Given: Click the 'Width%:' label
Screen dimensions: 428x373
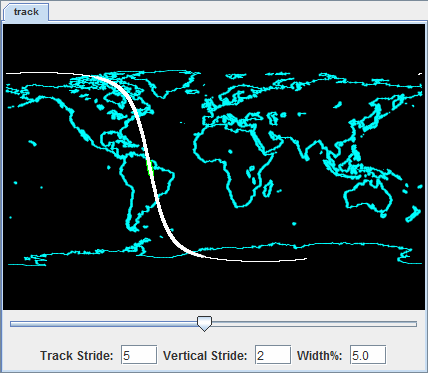Looking at the screenshot, I should [x=319, y=356].
